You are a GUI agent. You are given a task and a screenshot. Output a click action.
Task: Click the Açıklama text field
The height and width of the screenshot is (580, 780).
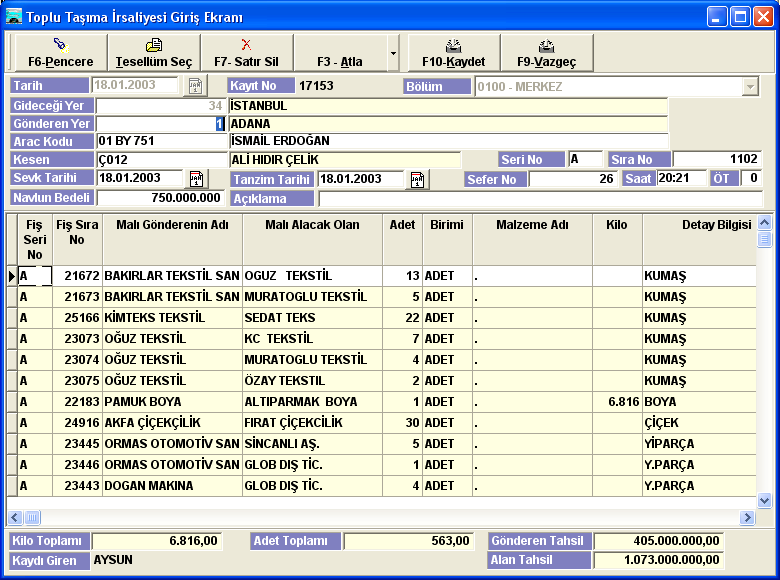pos(540,198)
